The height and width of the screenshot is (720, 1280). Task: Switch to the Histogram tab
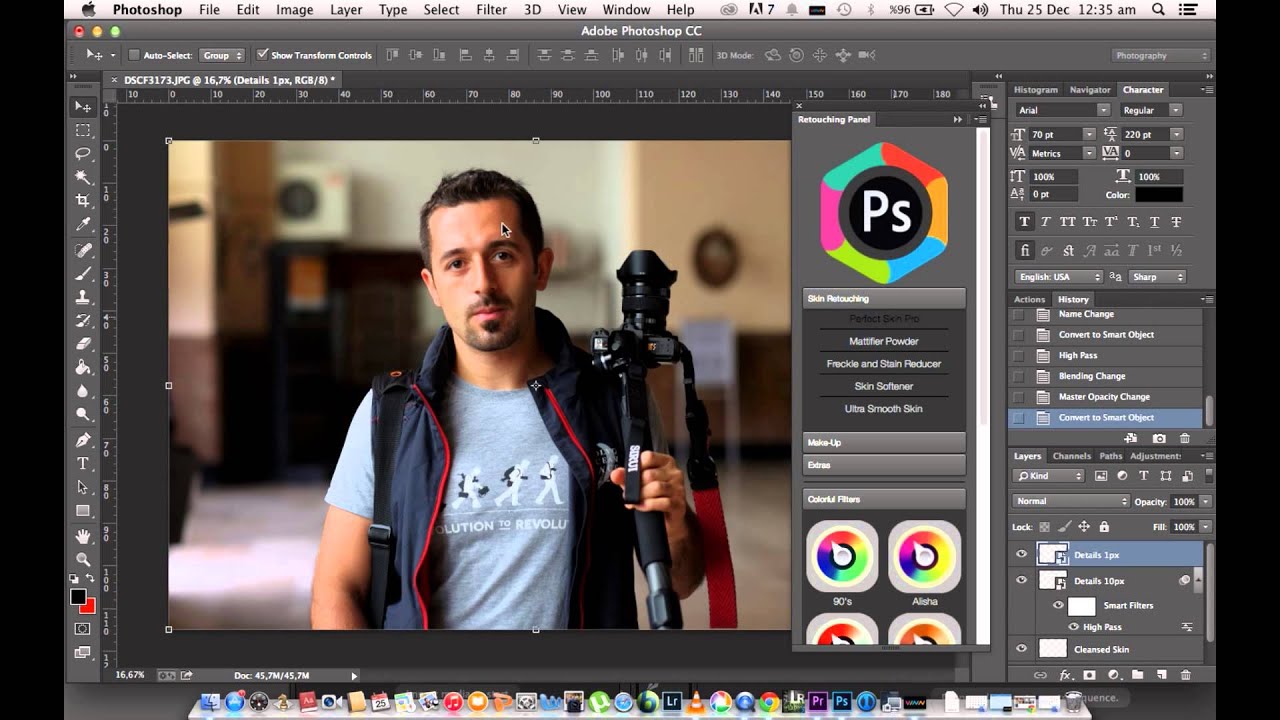[1035, 90]
